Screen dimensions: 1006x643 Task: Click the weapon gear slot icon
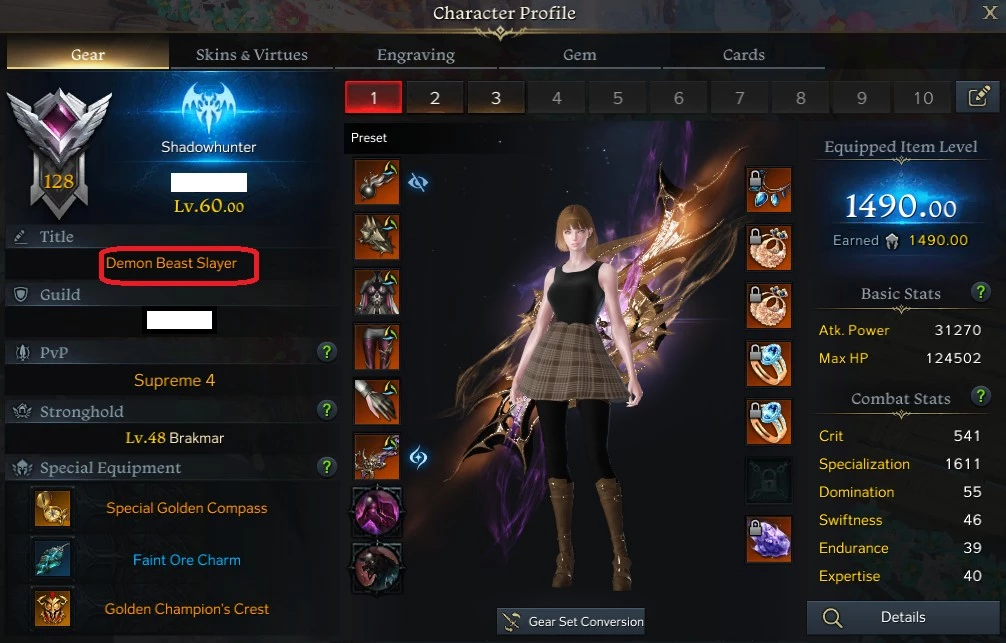[377, 456]
